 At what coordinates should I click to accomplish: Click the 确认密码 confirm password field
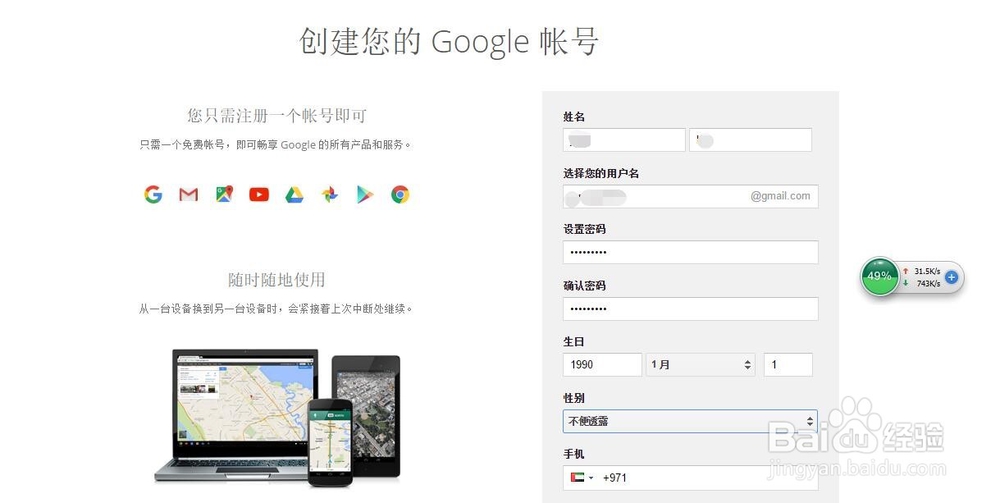click(x=691, y=309)
